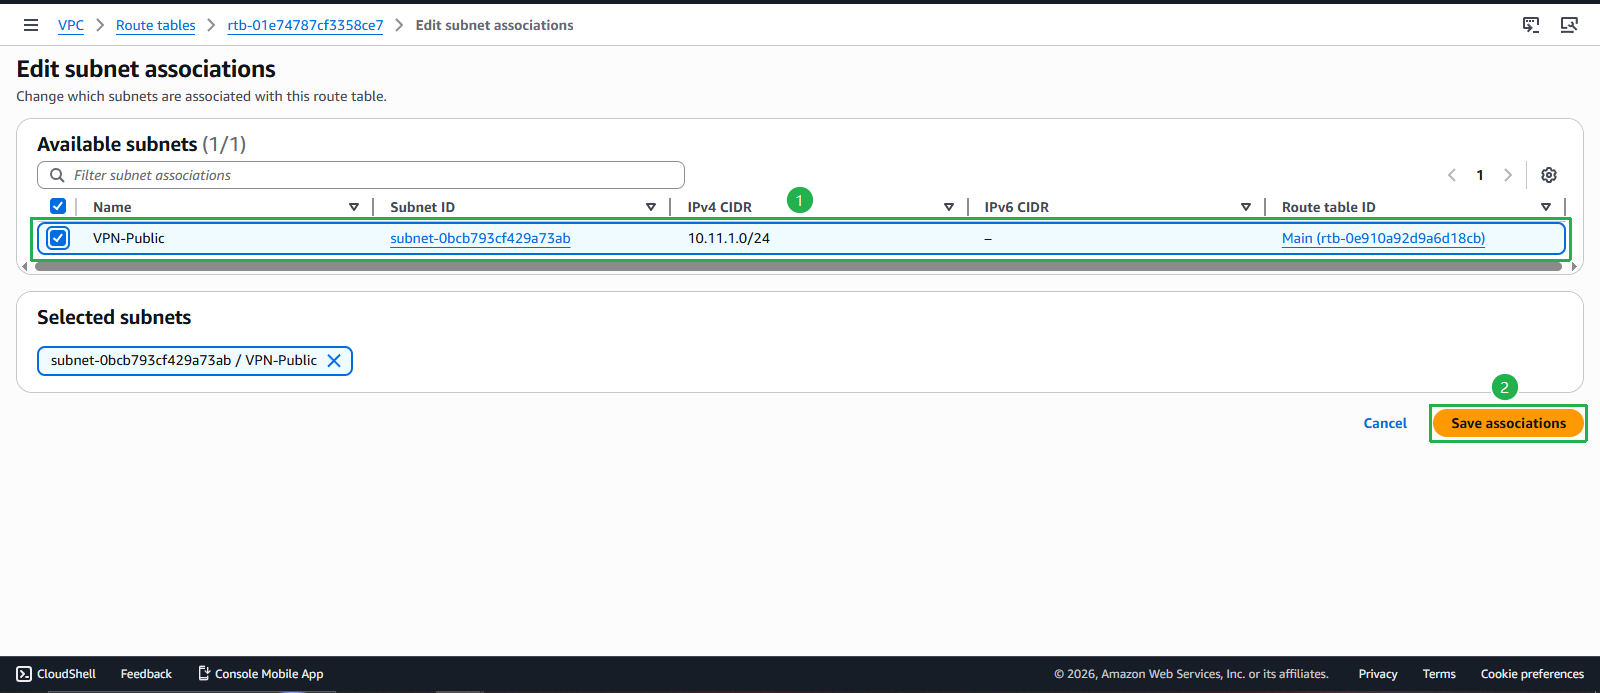1600x693 pixels.
Task: Sort by IPv4 CIDR column arrow
Action: point(949,207)
